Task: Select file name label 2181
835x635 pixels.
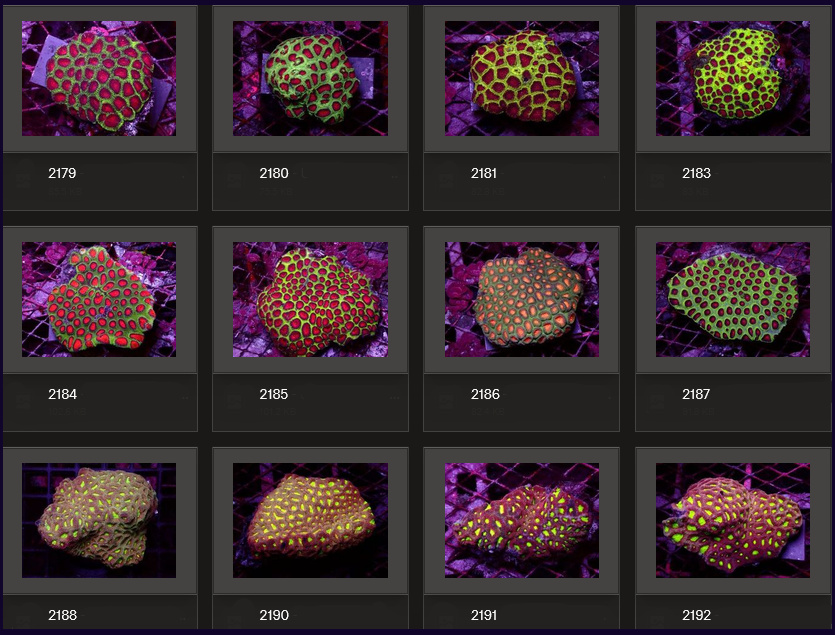Action: 484,173
